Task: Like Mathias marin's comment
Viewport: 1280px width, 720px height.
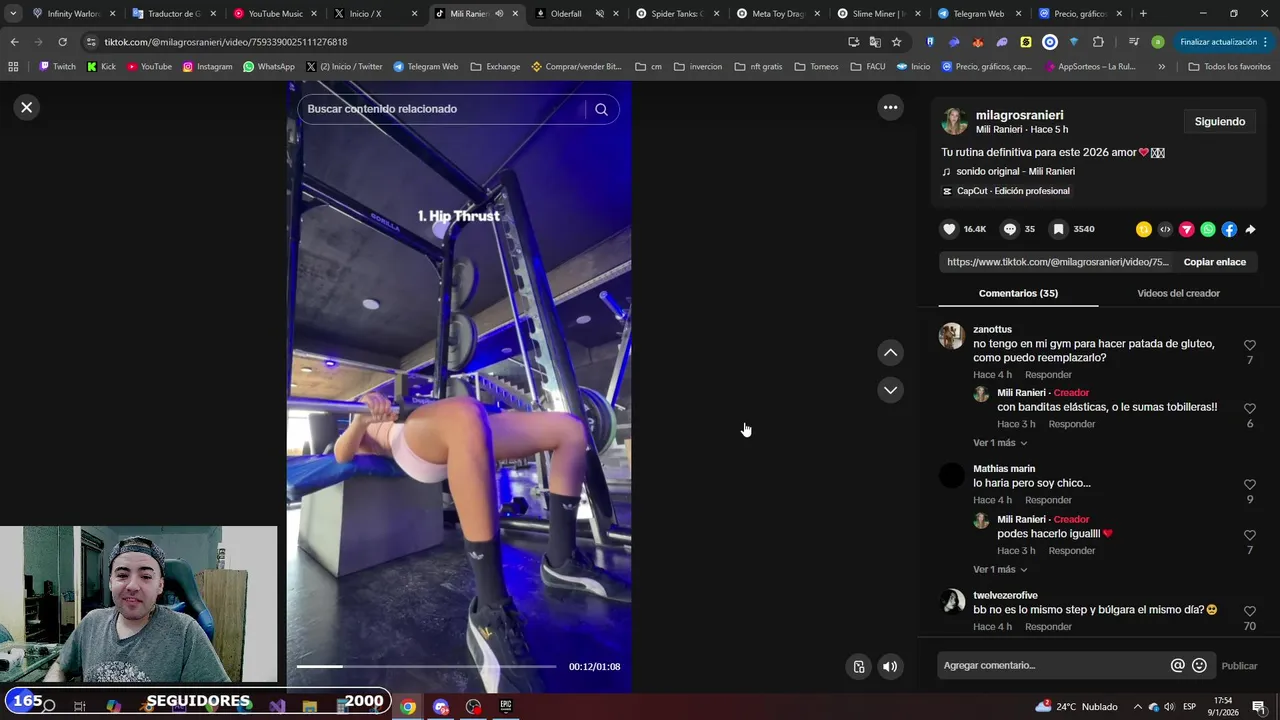Action: (1250, 485)
